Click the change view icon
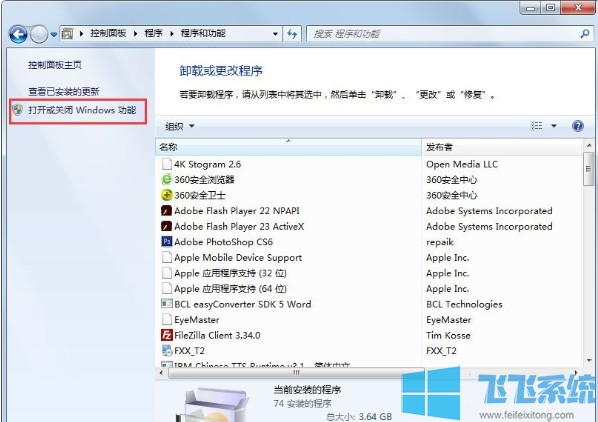598x422 pixels. point(537,125)
